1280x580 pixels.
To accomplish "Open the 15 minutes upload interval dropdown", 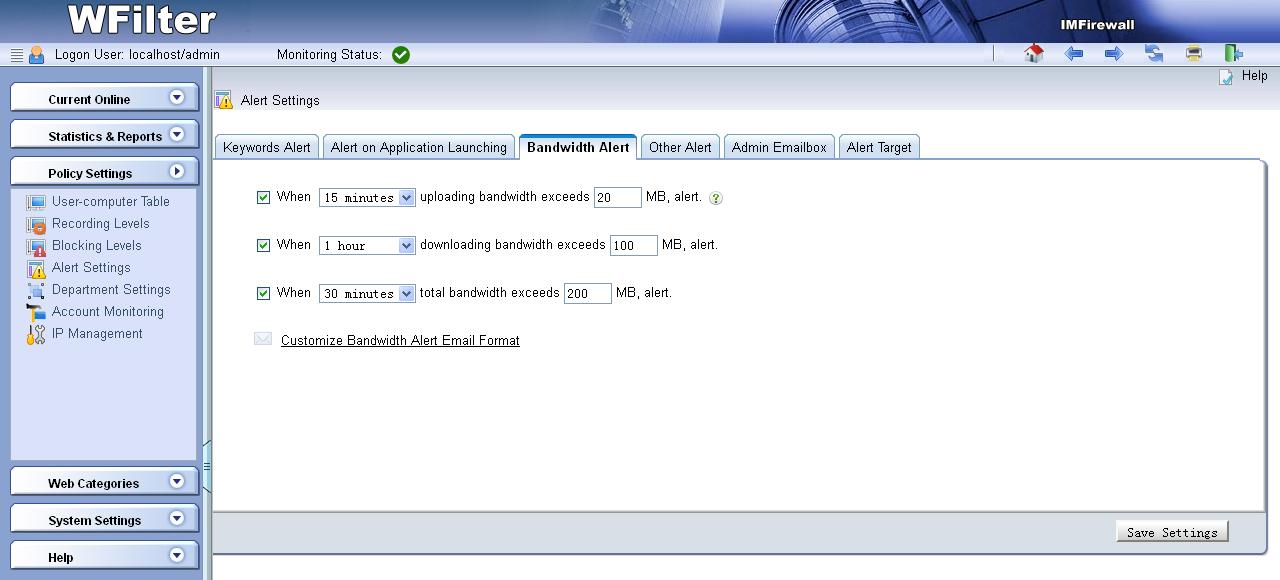I will tap(367, 198).
